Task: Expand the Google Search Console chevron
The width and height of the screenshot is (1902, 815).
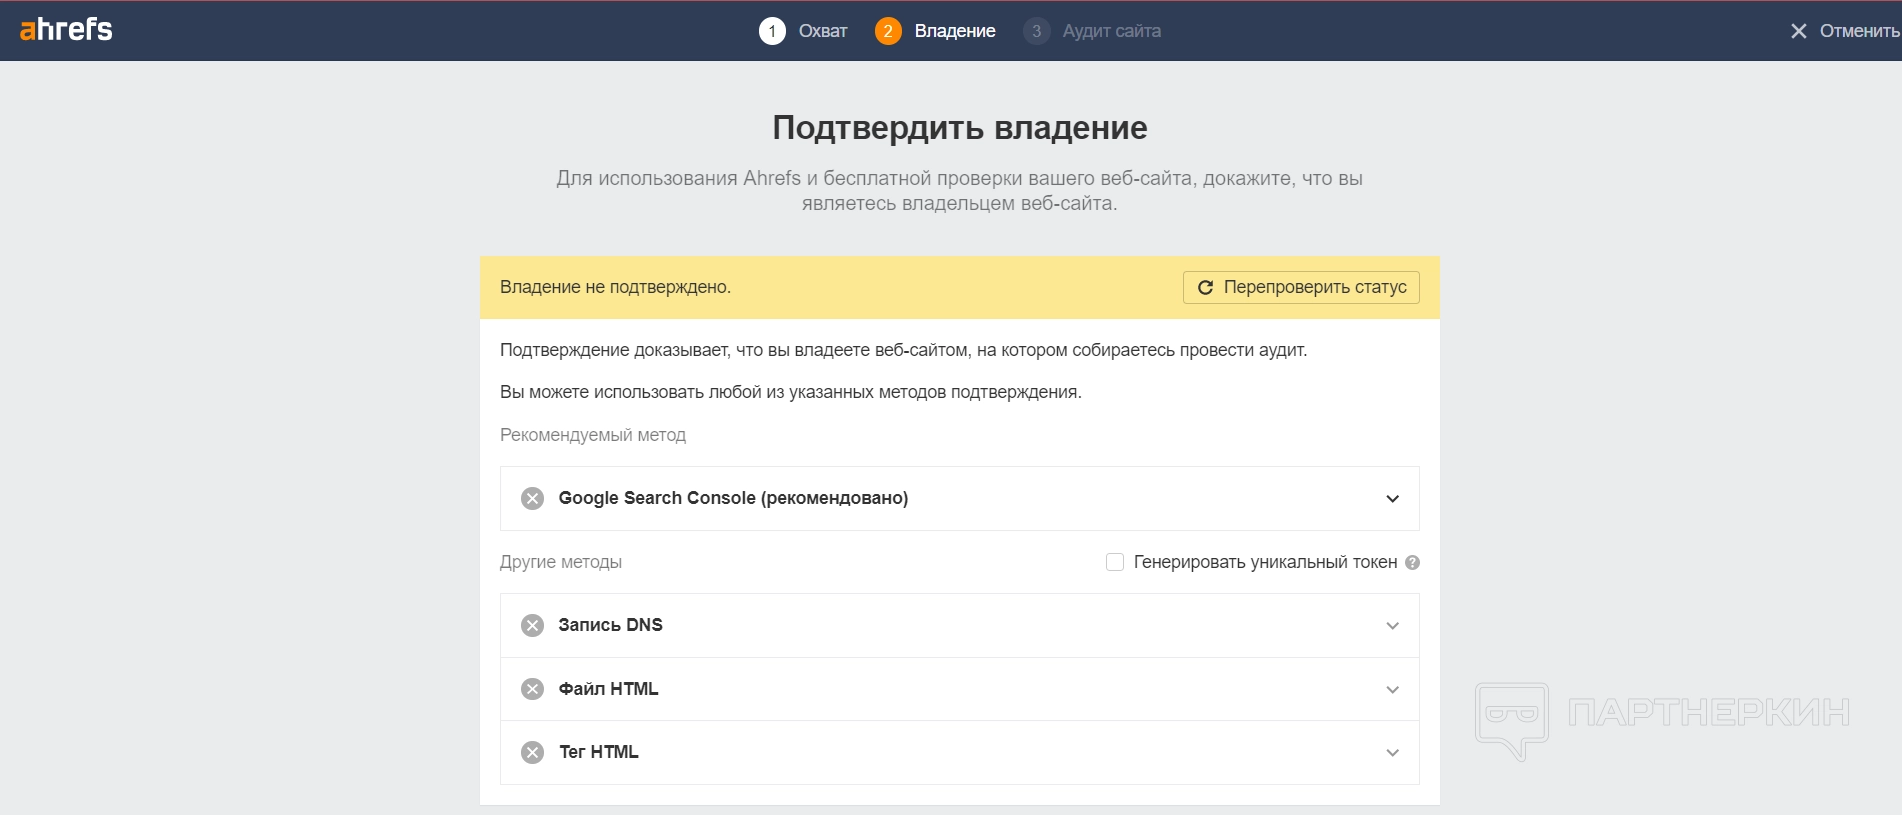Action: tap(1392, 499)
